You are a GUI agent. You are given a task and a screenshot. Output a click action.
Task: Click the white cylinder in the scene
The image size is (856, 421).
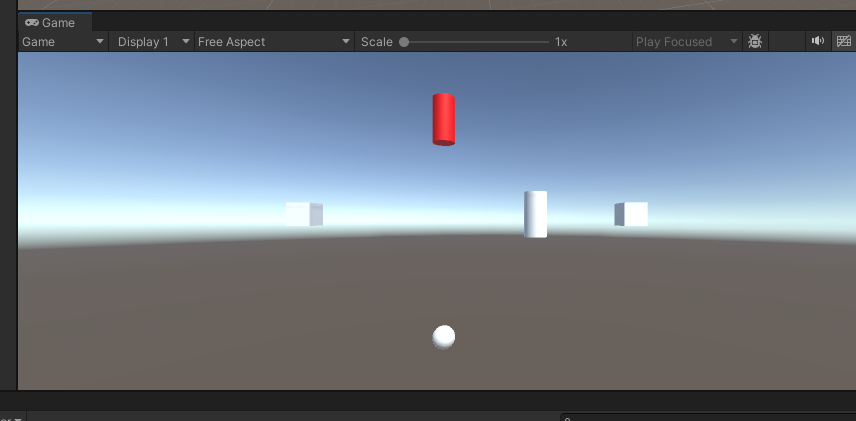coord(536,214)
